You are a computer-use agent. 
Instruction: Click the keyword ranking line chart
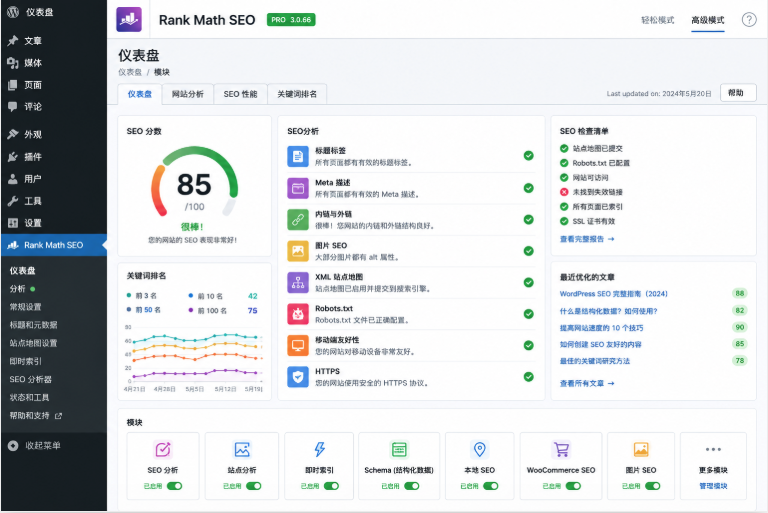[194, 358]
